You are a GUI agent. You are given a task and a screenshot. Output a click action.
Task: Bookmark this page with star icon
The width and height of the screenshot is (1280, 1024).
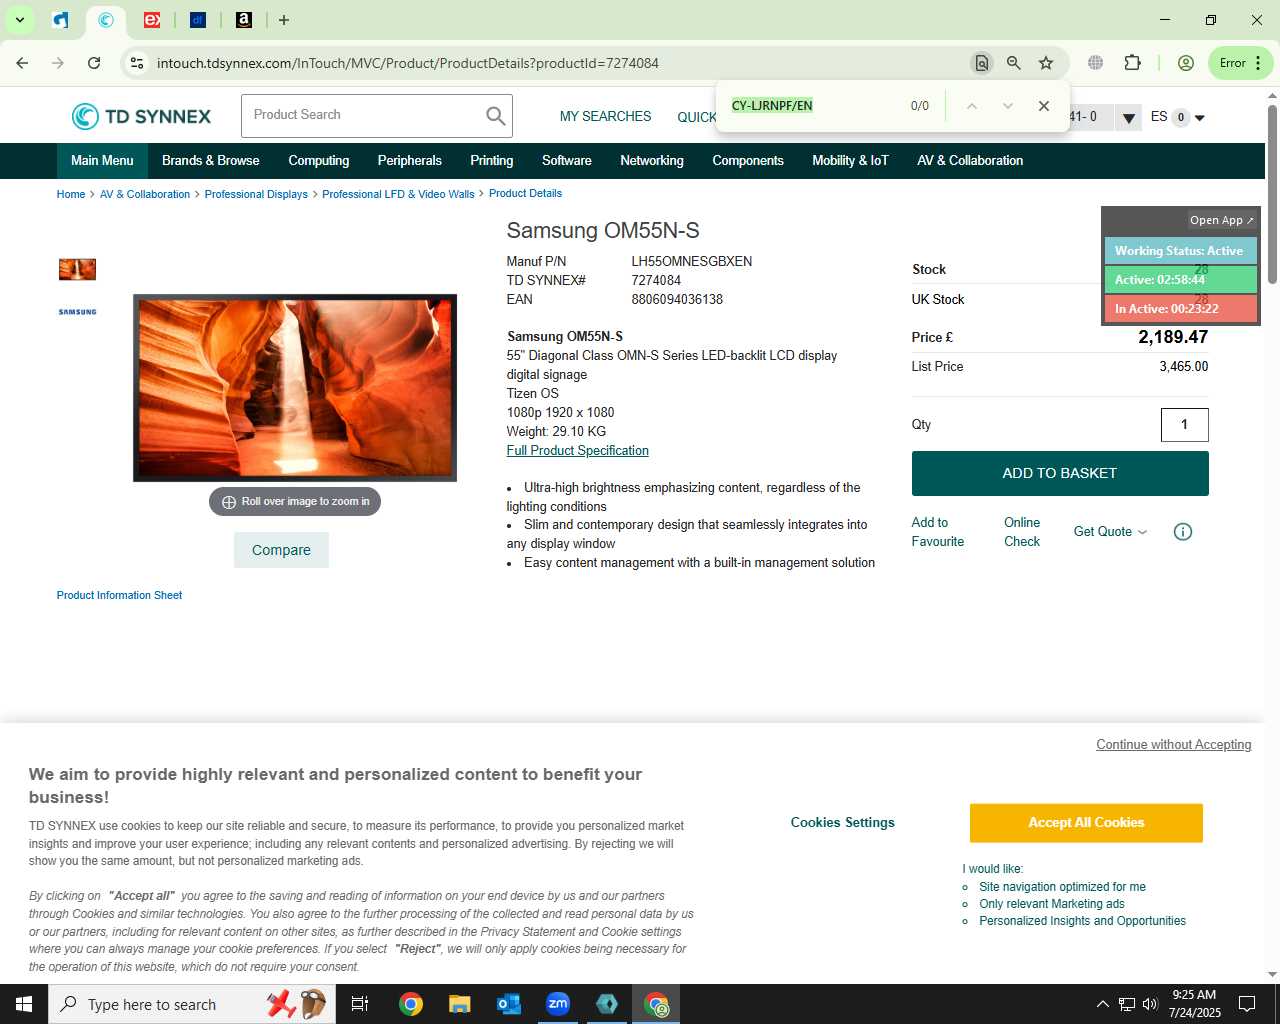click(x=1046, y=63)
